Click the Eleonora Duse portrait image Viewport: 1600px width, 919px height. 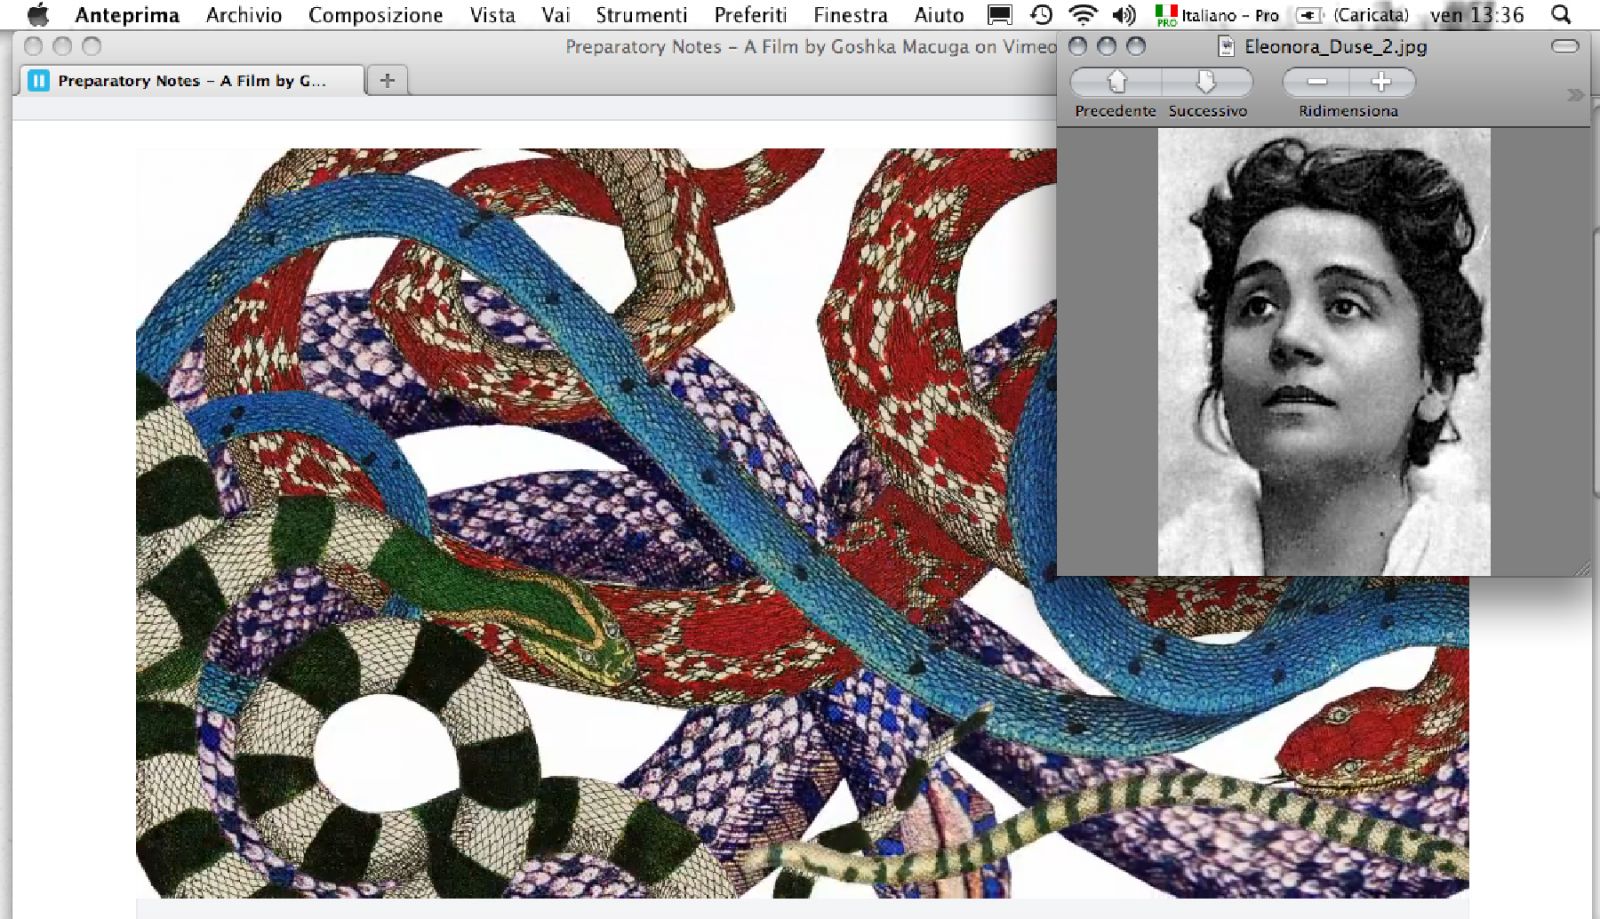tap(1324, 352)
